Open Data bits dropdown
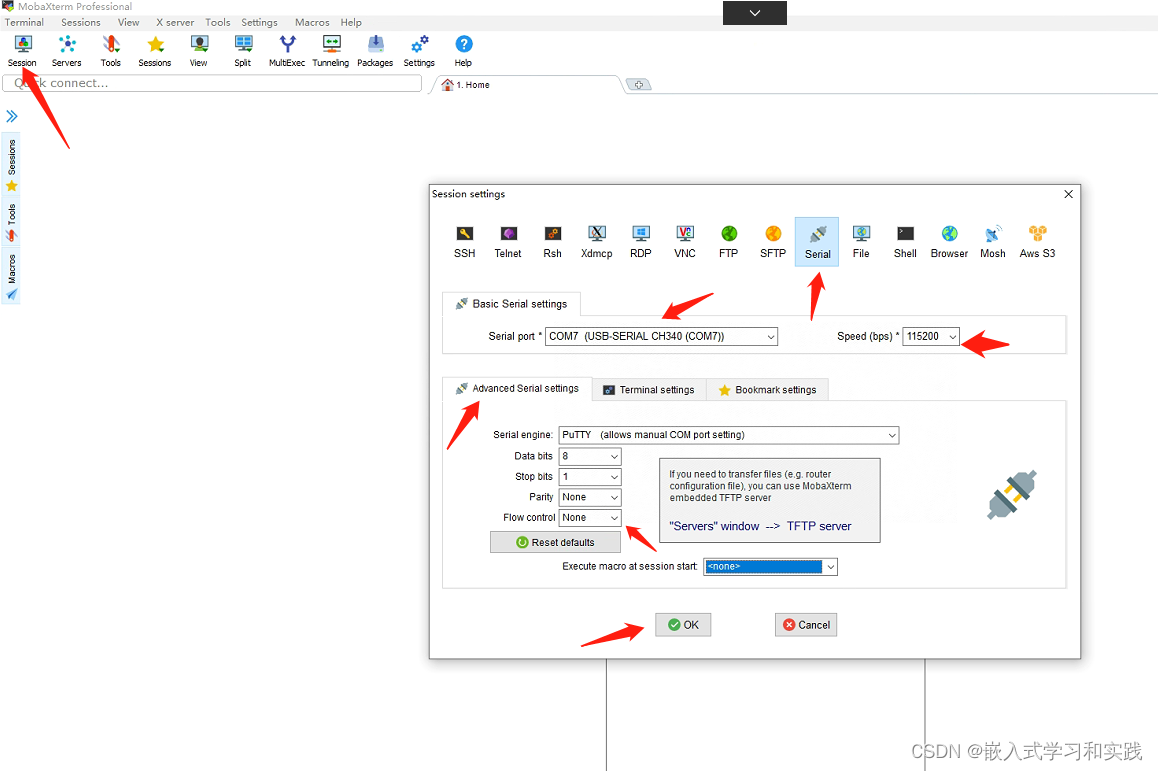The image size is (1158, 771). point(590,456)
